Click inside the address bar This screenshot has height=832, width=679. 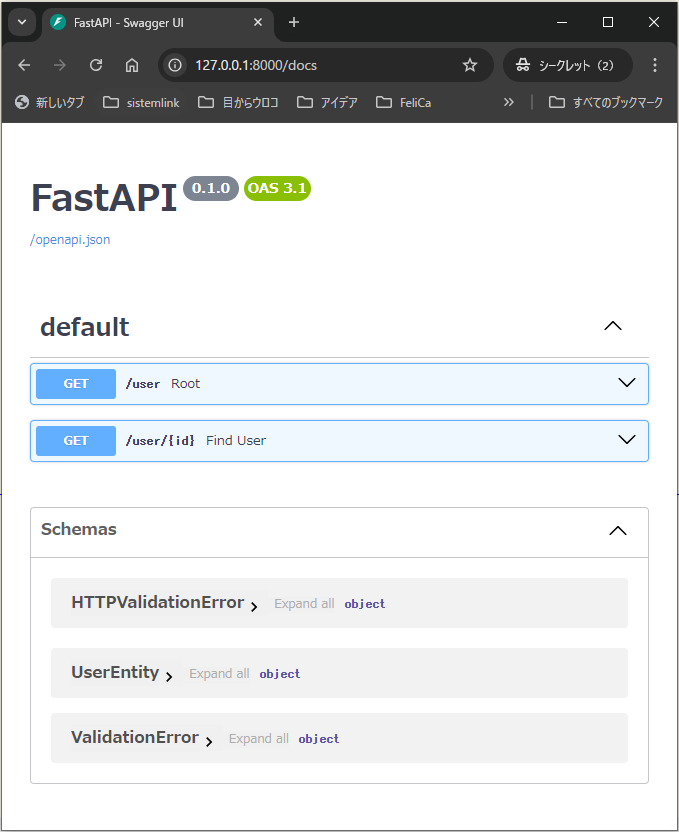(x=300, y=64)
